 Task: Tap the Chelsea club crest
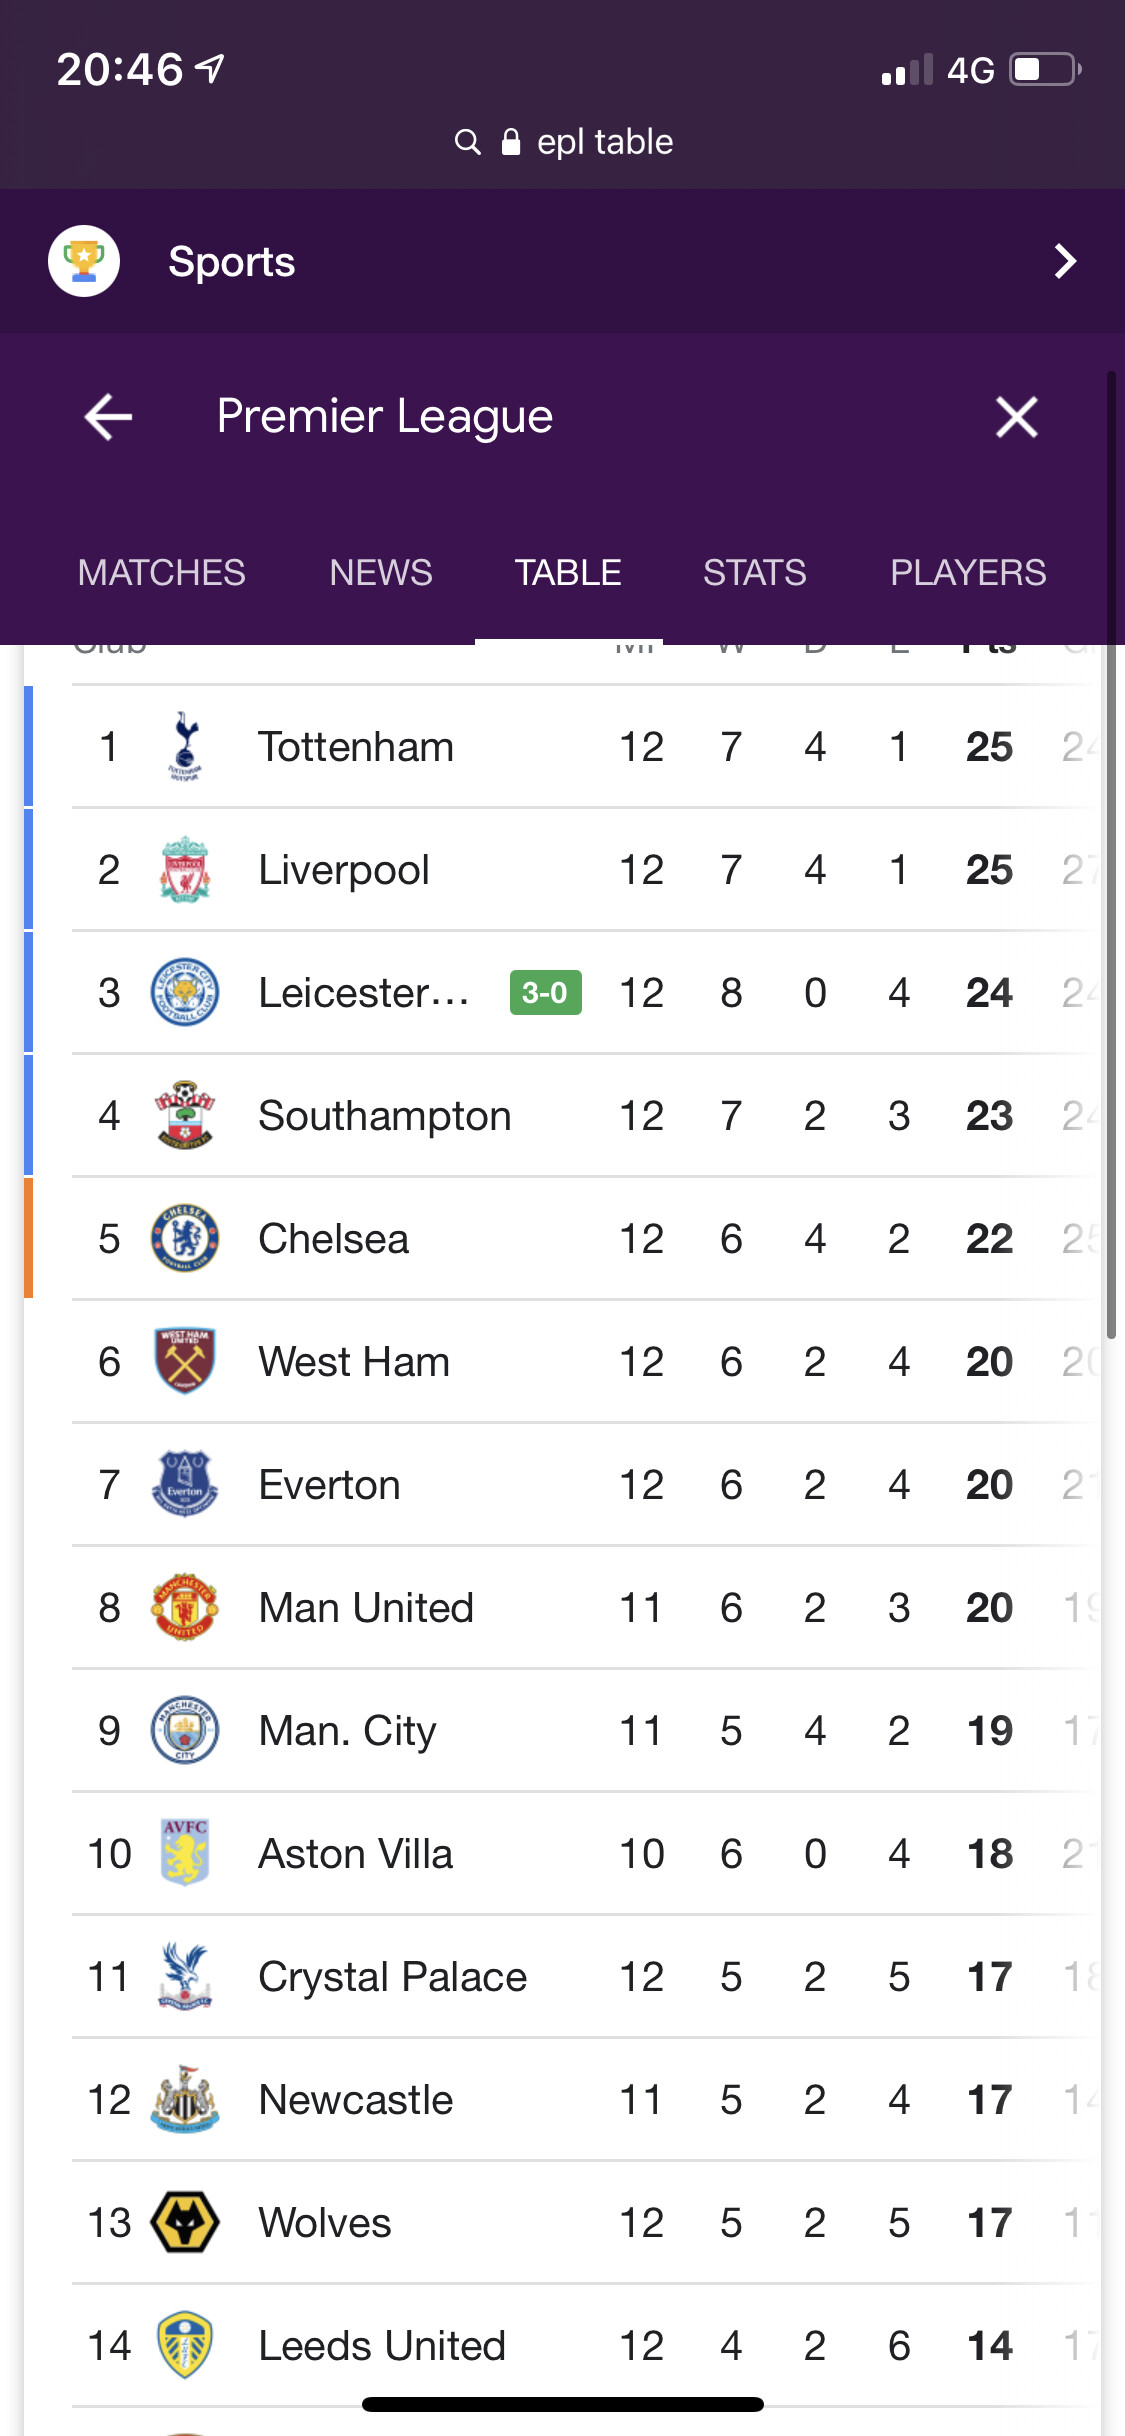(x=185, y=1238)
